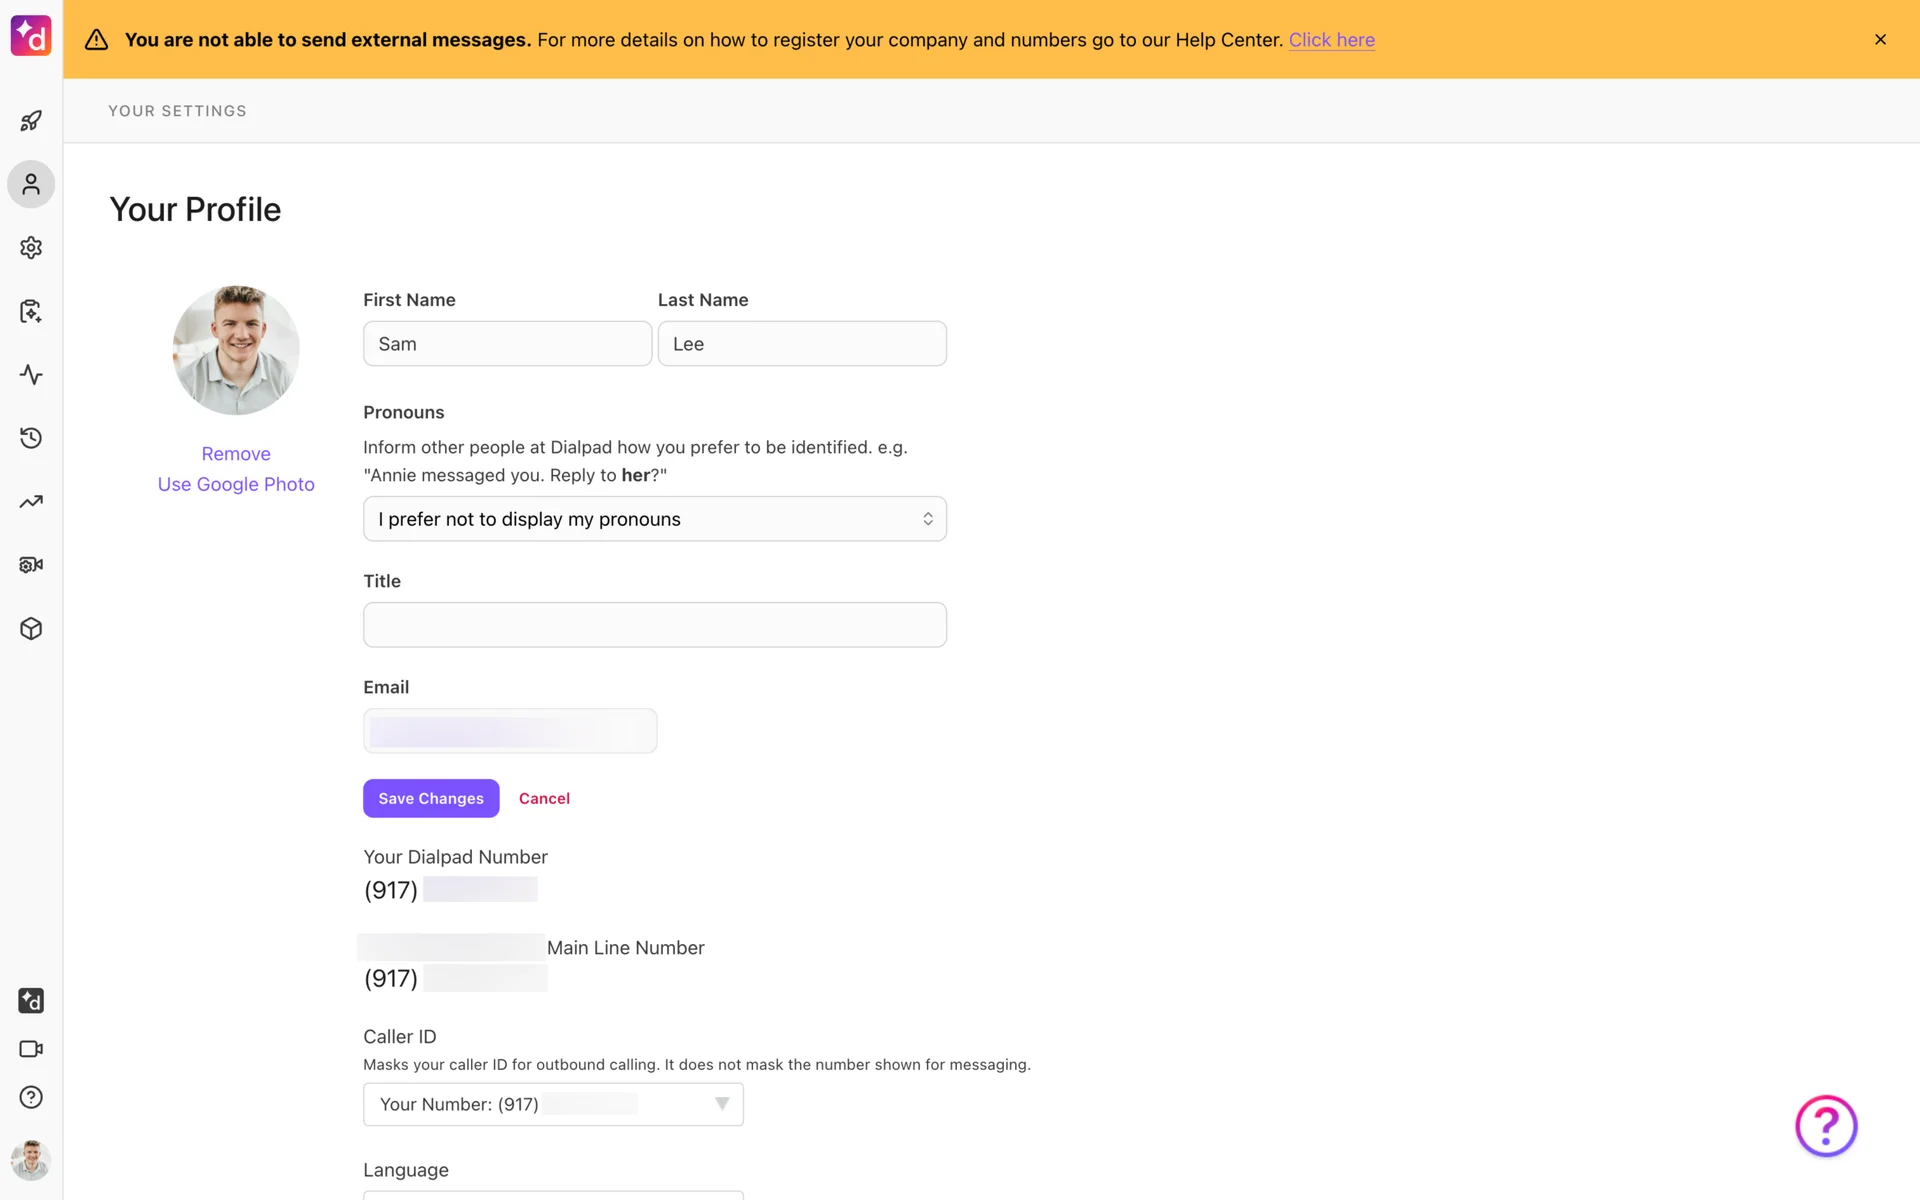This screenshot has height=1200, width=1920.
Task: Open the Caller ID number dropdown
Action: click(553, 1104)
